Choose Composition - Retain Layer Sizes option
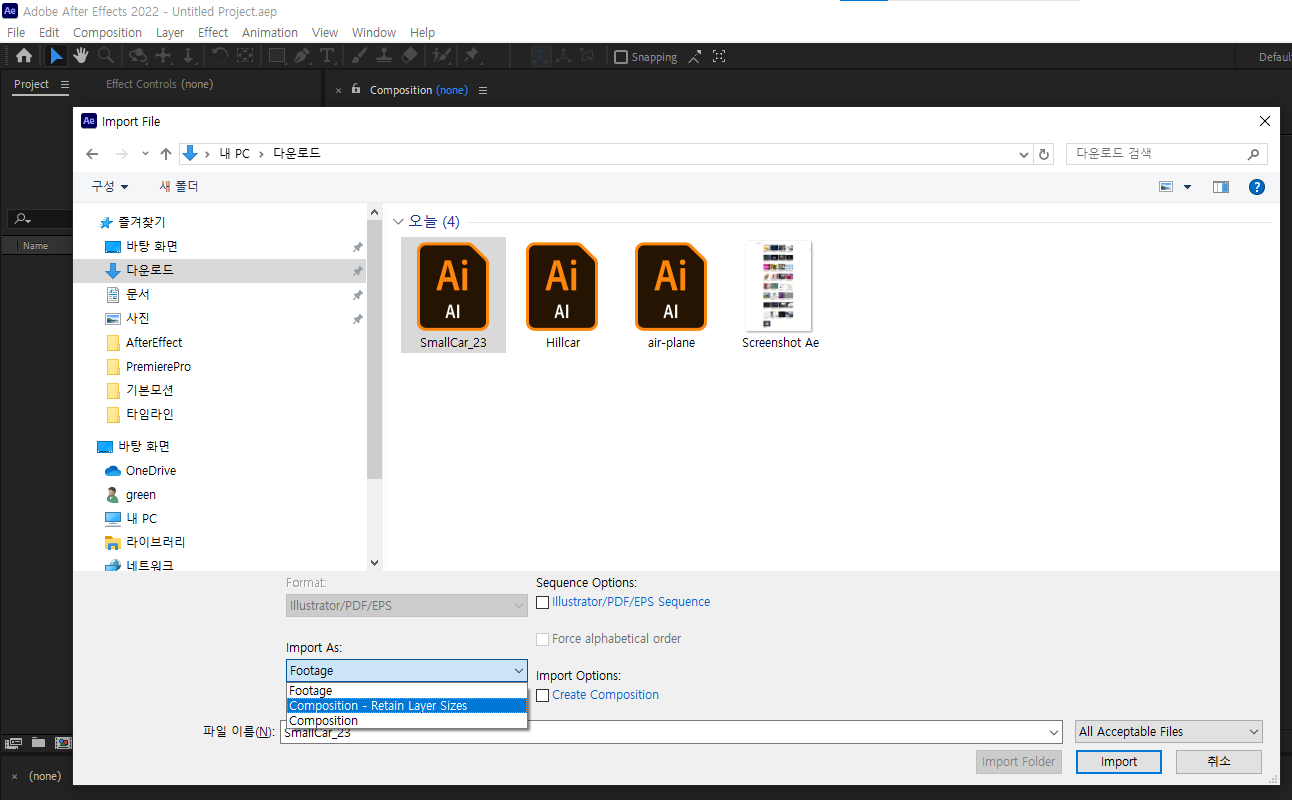This screenshot has width=1292, height=800. (x=406, y=706)
